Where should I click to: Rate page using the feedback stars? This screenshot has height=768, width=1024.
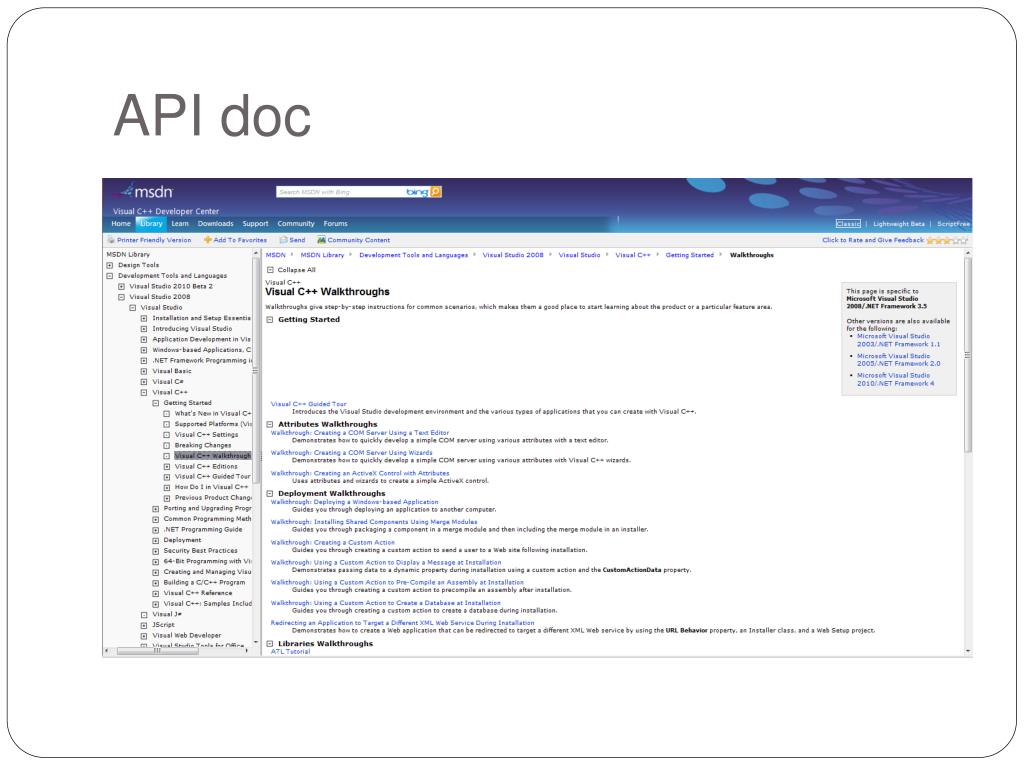pyautogui.click(x=947, y=240)
